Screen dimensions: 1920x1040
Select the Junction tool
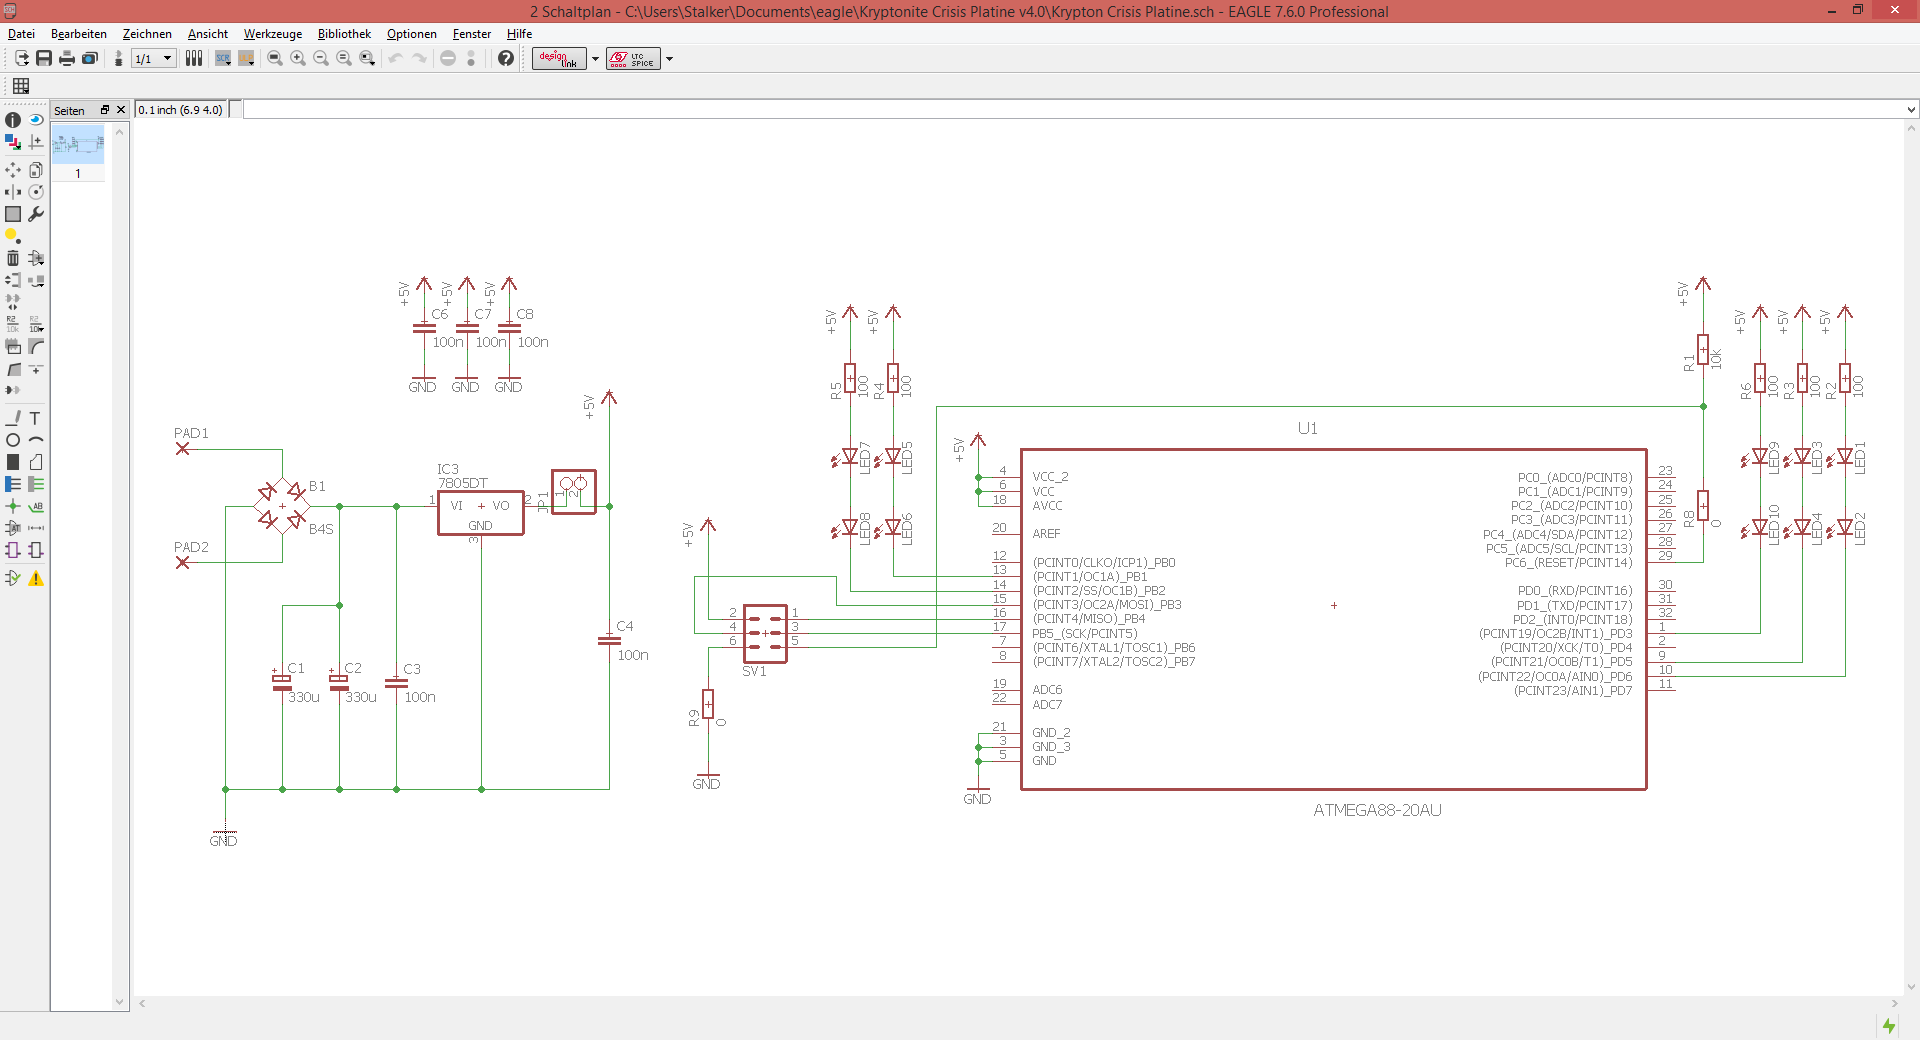click(x=13, y=506)
